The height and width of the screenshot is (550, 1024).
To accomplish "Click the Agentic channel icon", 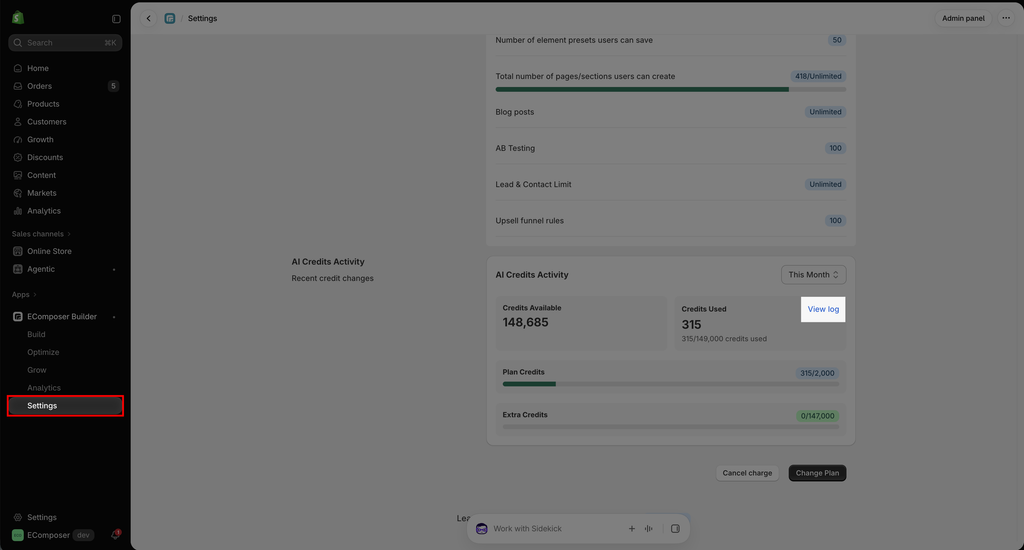I will [18, 269].
